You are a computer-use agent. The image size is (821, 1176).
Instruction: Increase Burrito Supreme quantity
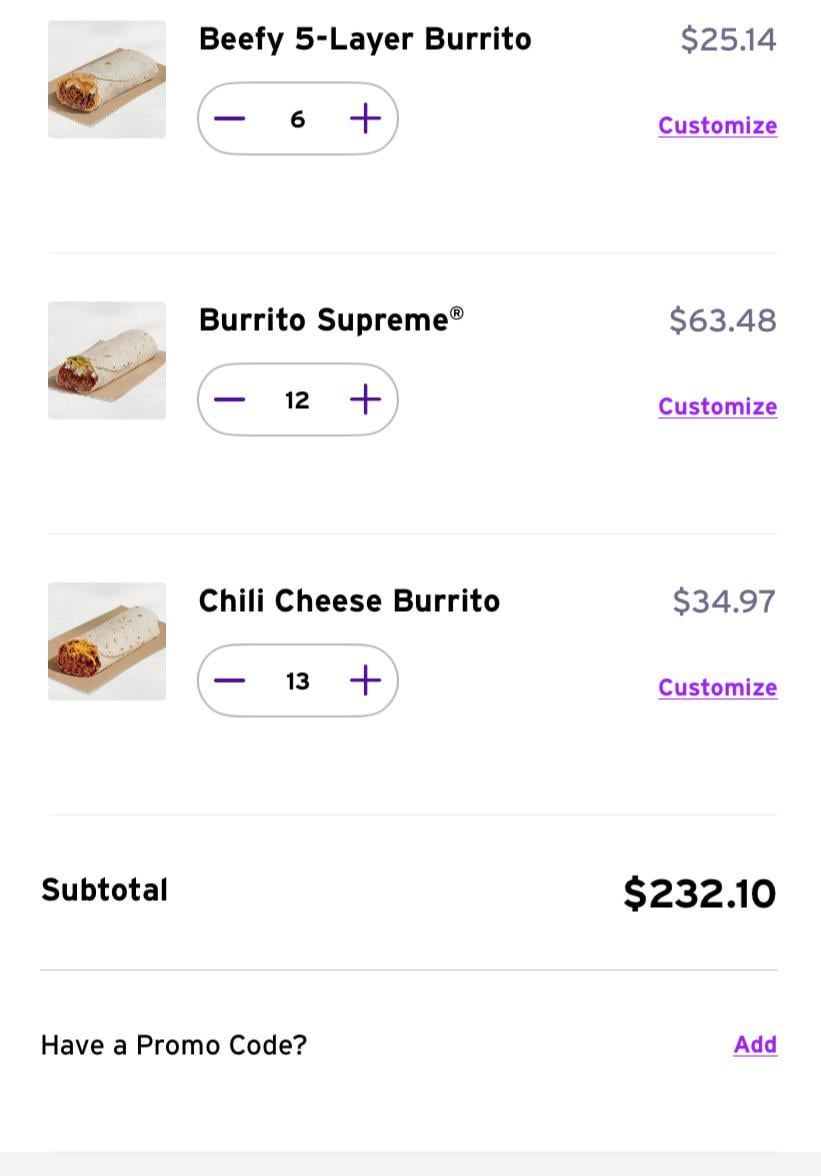[x=365, y=400]
